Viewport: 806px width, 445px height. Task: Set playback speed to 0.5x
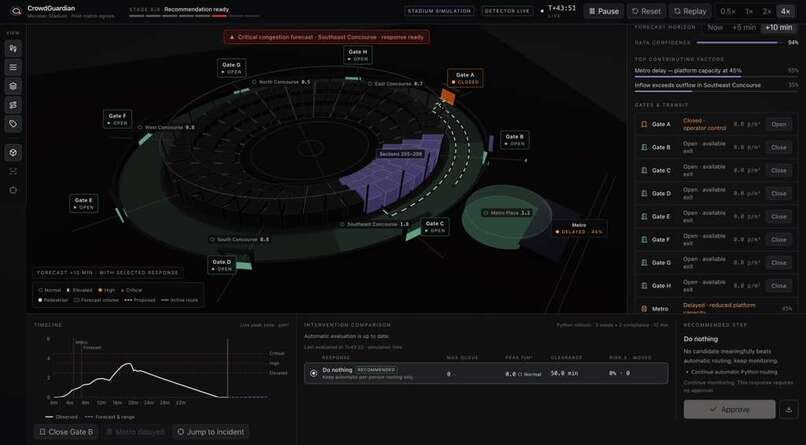(728, 11)
